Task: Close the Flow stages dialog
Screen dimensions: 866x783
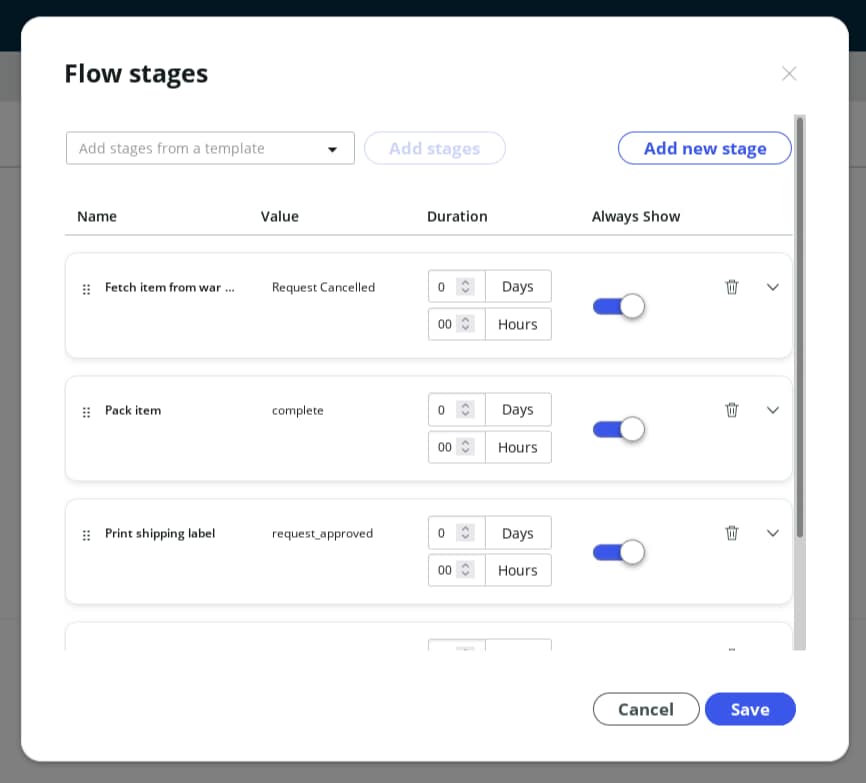Action: [789, 73]
